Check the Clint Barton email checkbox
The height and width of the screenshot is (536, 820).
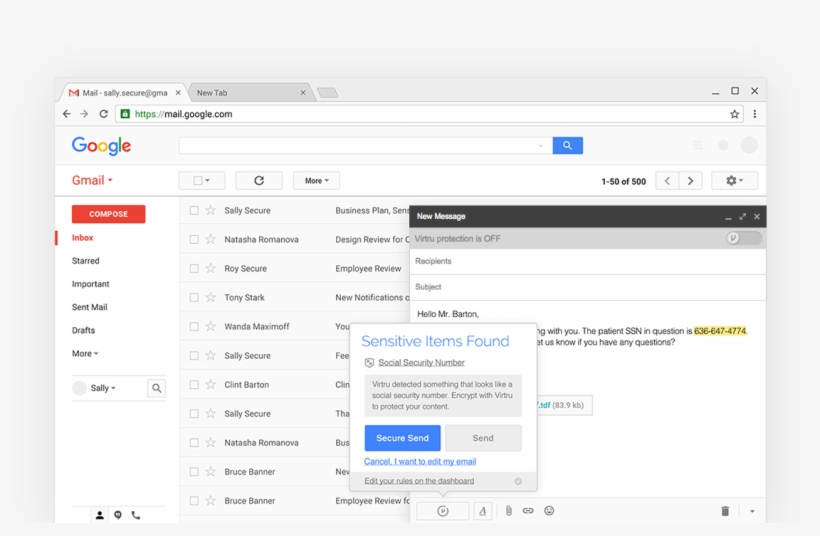click(x=194, y=384)
